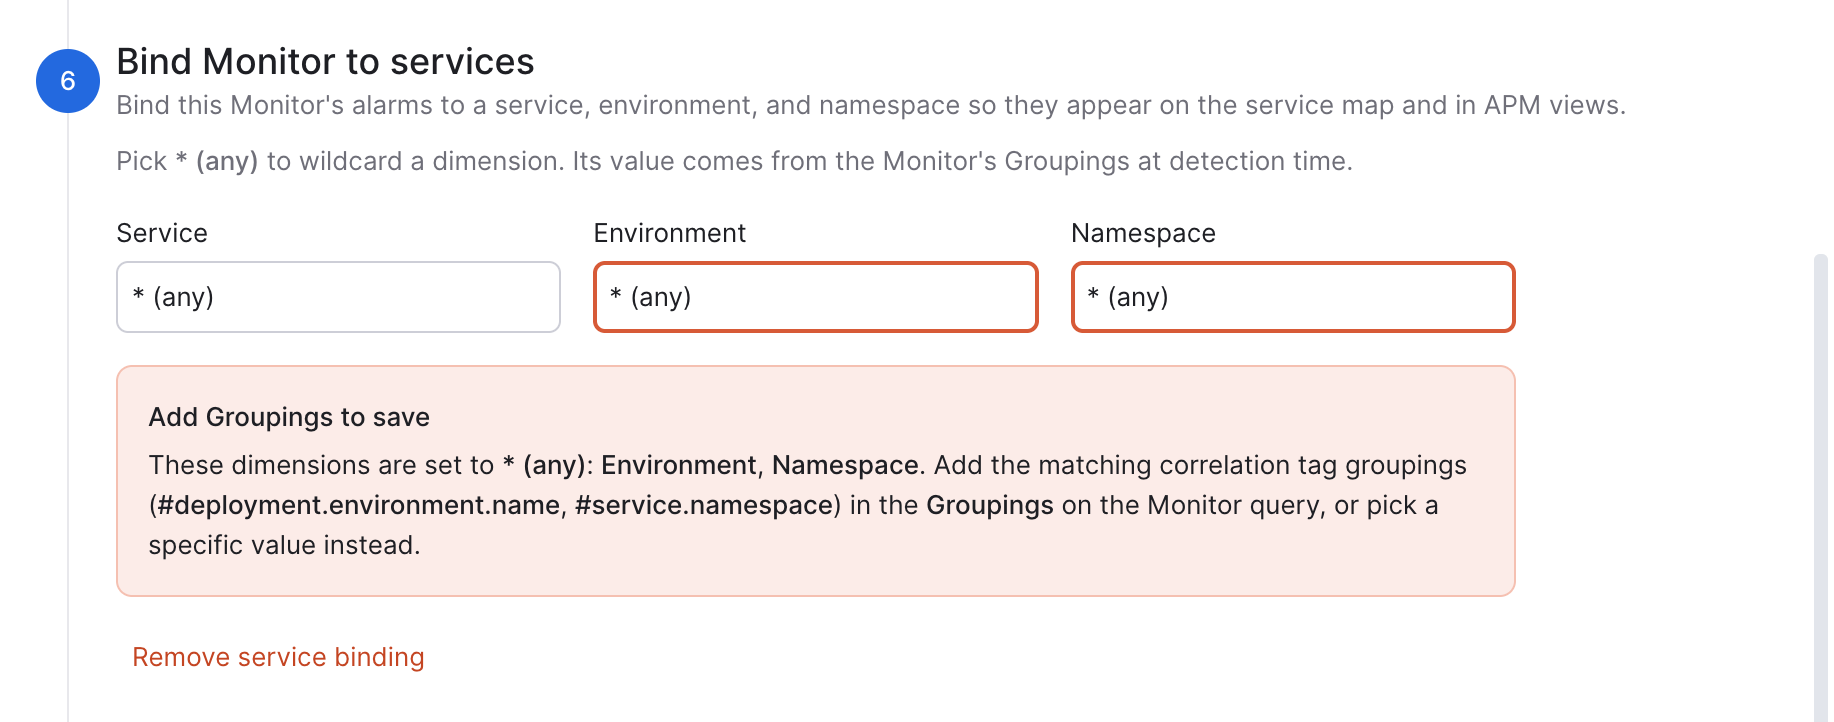
Task: Click the Namespace field label
Action: pos(1143,233)
